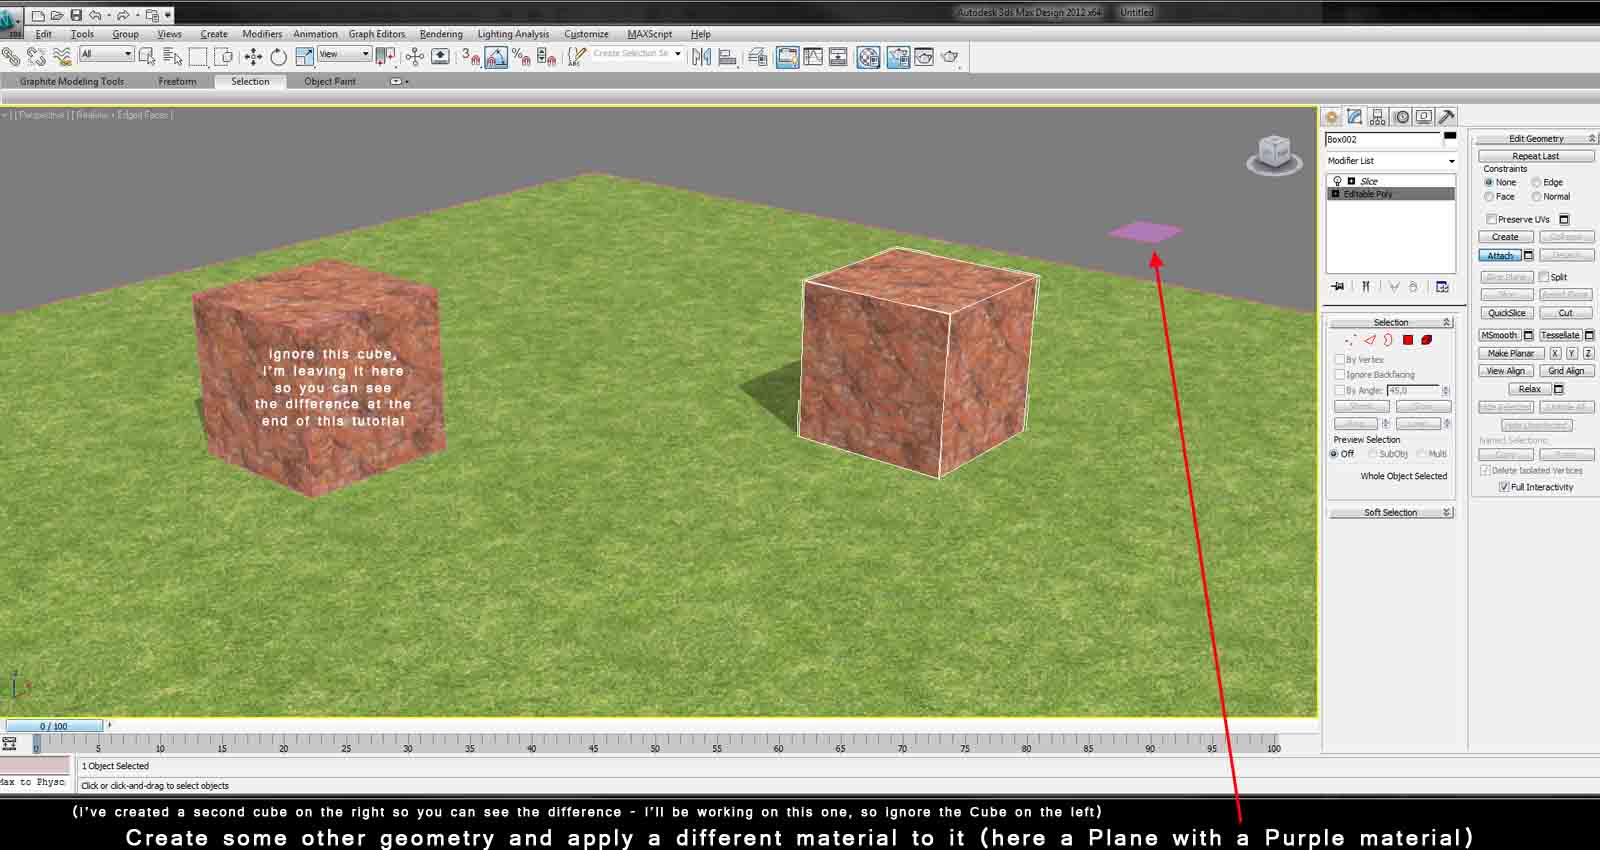Activate the Select Object tool
Viewport: 1600px width, 850px height.
(x=147, y=56)
